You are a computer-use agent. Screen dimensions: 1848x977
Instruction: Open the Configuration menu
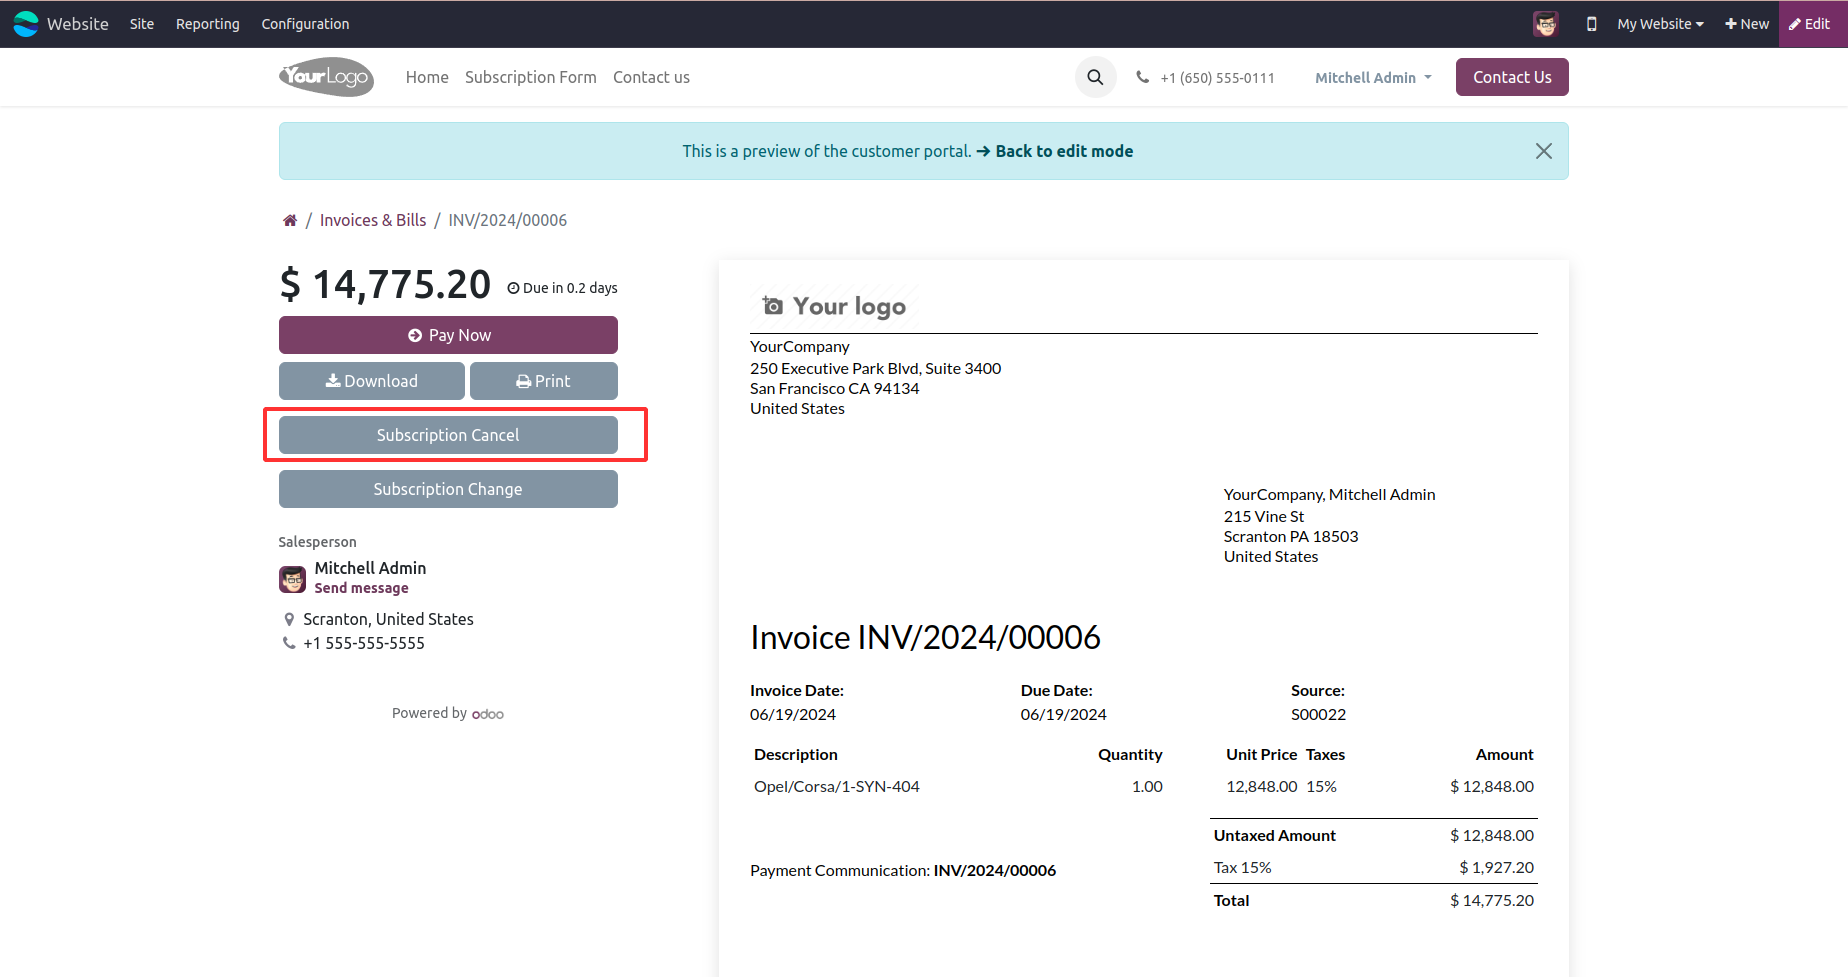(305, 24)
